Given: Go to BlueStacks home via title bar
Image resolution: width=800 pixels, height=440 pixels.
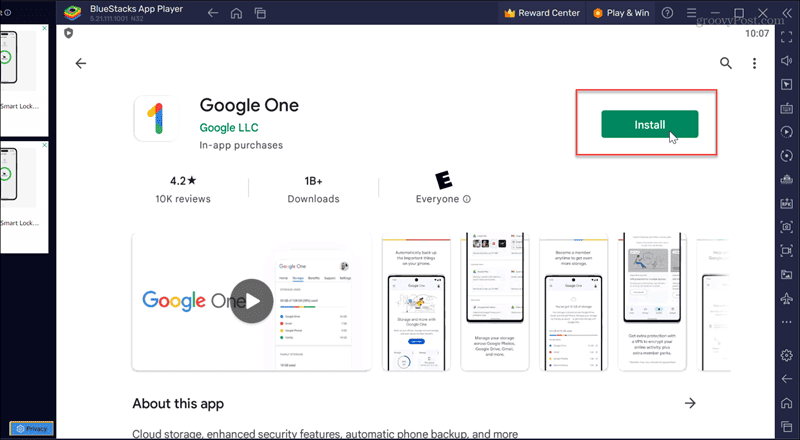Looking at the screenshot, I should click(236, 13).
